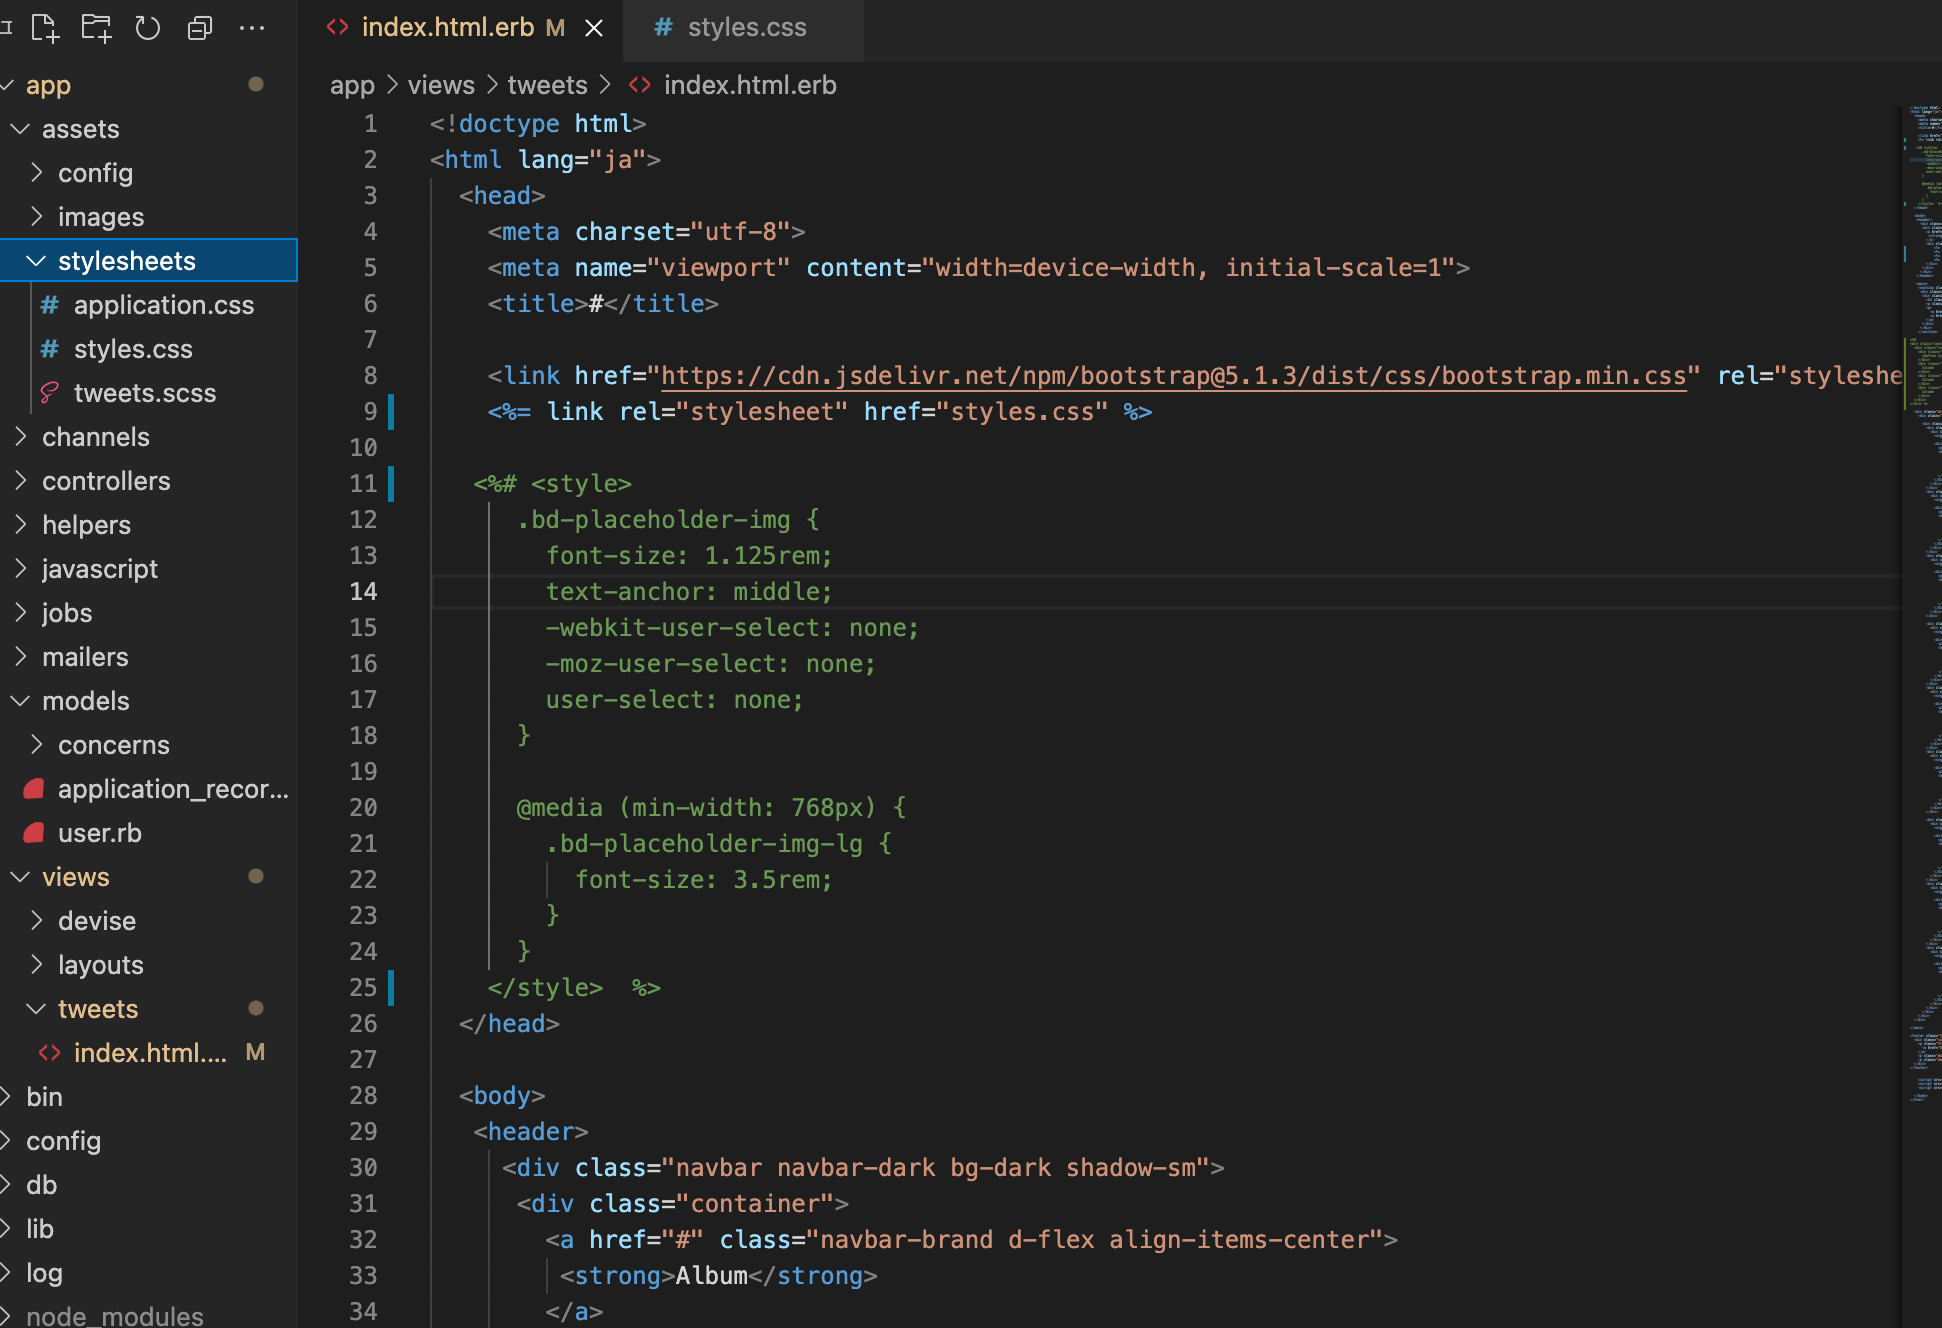The width and height of the screenshot is (1942, 1328).
Task: Switch to the styles.css tab
Action: tap(744, 28)
